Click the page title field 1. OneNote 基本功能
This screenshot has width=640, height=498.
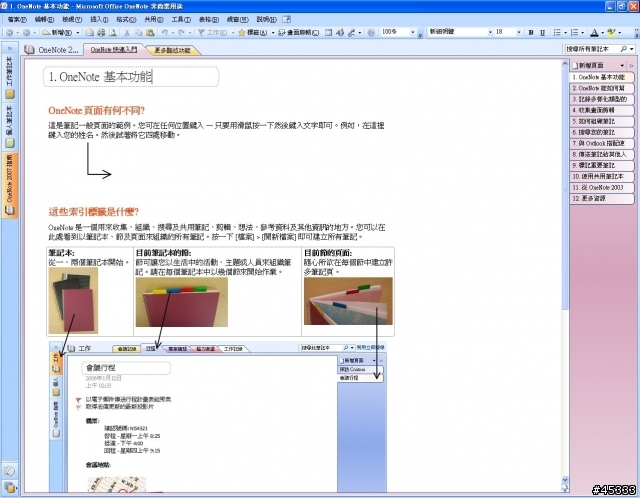click(131, 77)
